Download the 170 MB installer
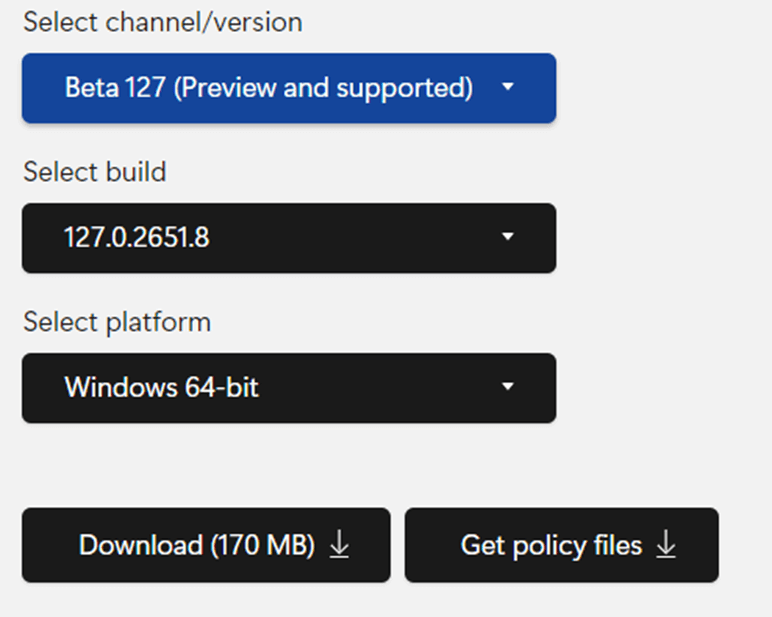Screen dimensions: 772x617 pyautogui.click(x=206, y=545)
